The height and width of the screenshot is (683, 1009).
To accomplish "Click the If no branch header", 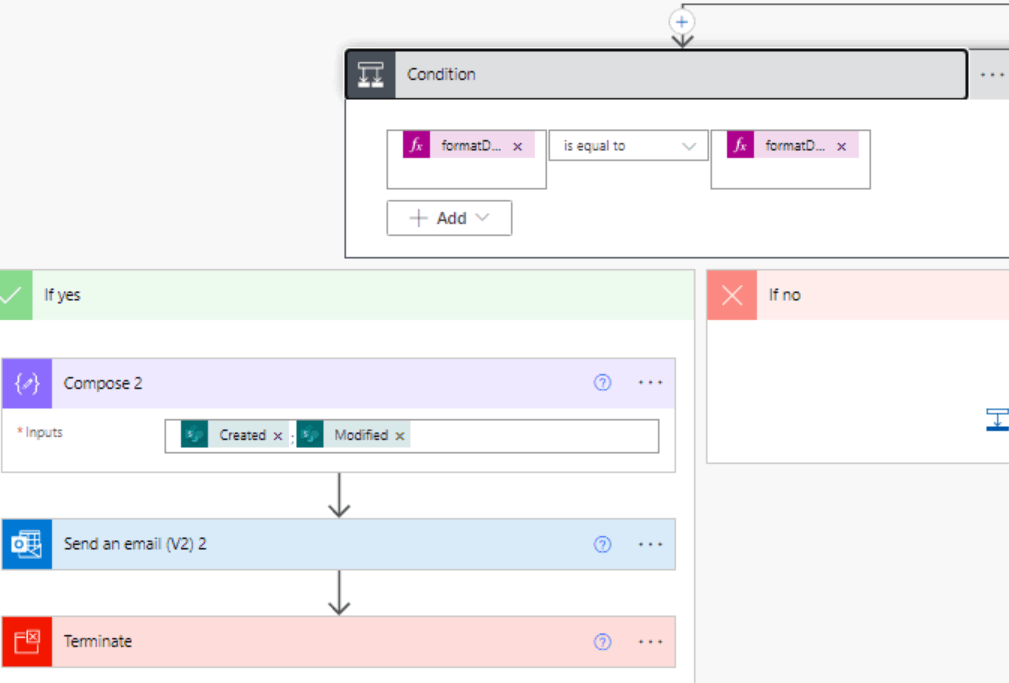I will [858, 295].
